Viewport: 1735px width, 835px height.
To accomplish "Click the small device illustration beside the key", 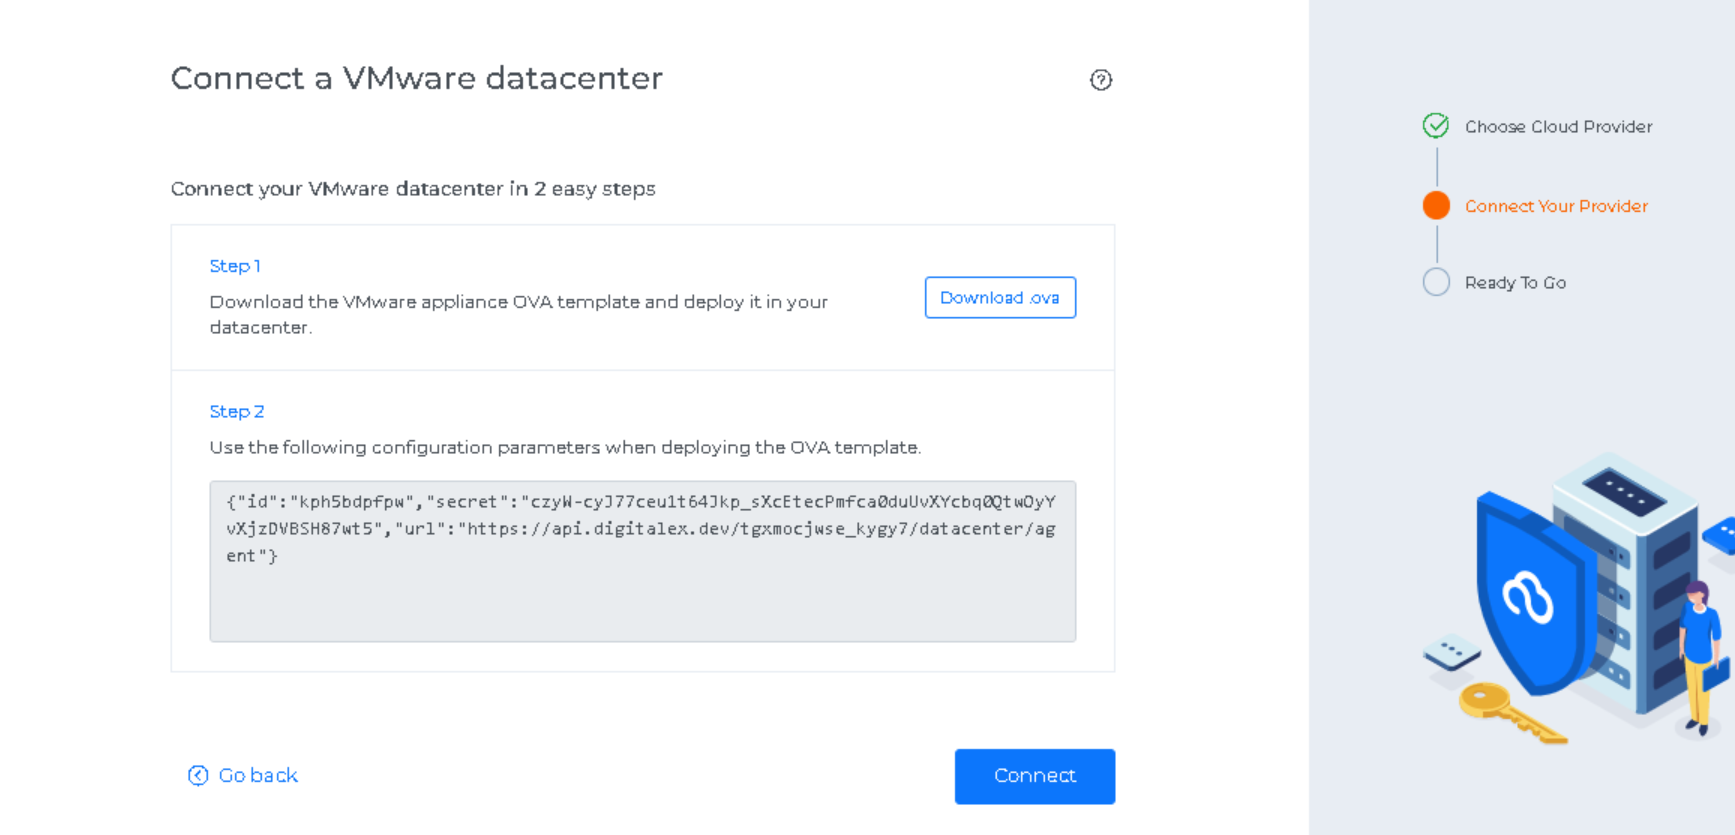I will 1452,652.
